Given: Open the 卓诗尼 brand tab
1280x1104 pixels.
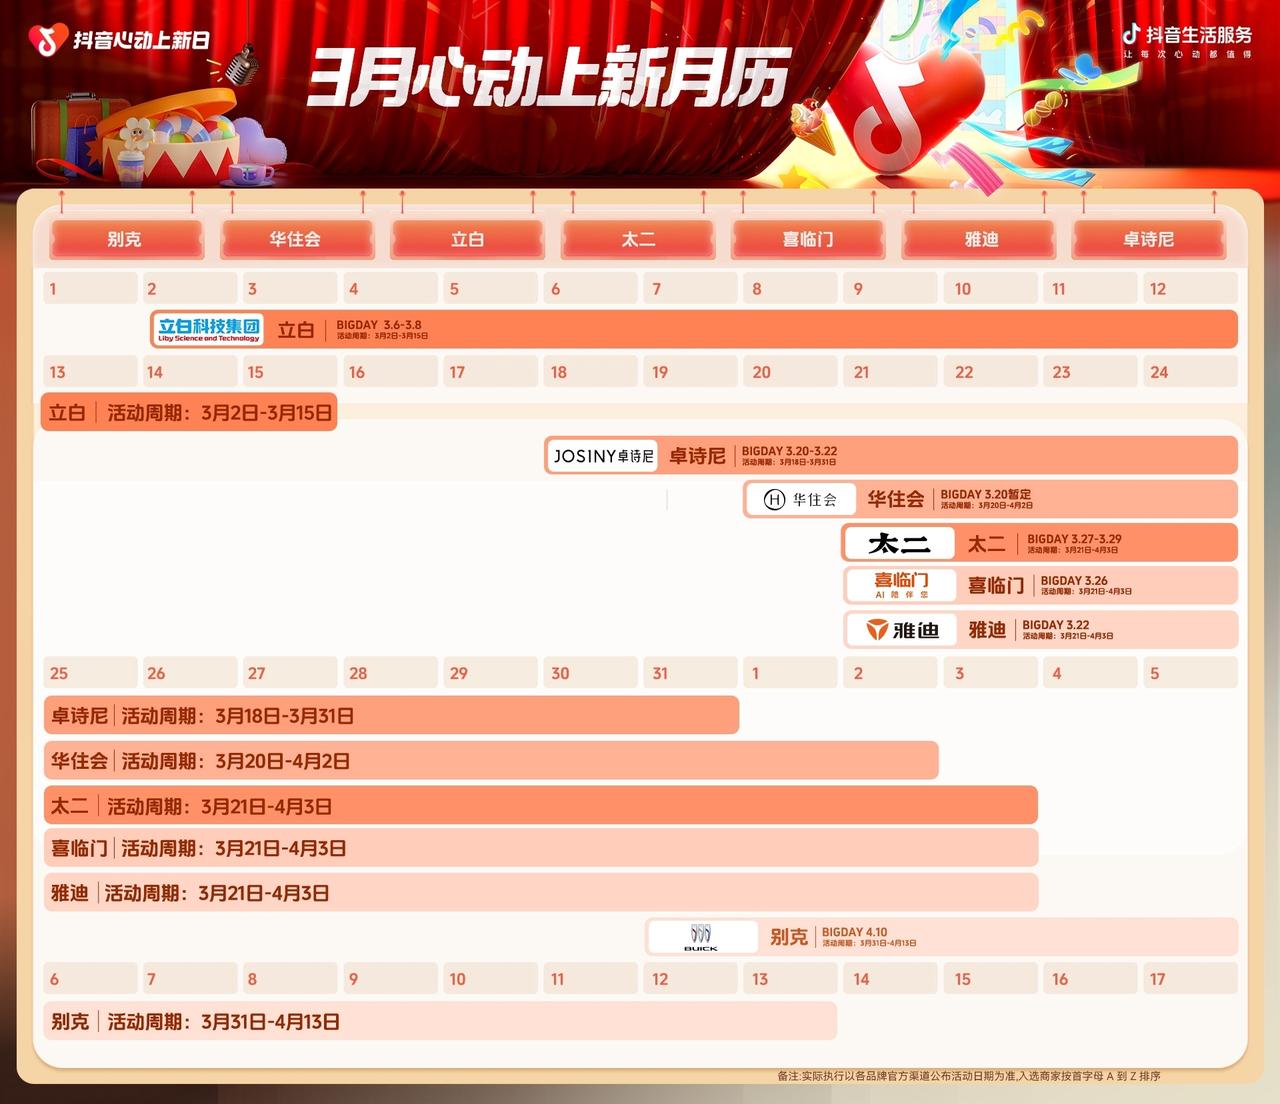Looking at the screenshot, I should (x=1149, y=239).
